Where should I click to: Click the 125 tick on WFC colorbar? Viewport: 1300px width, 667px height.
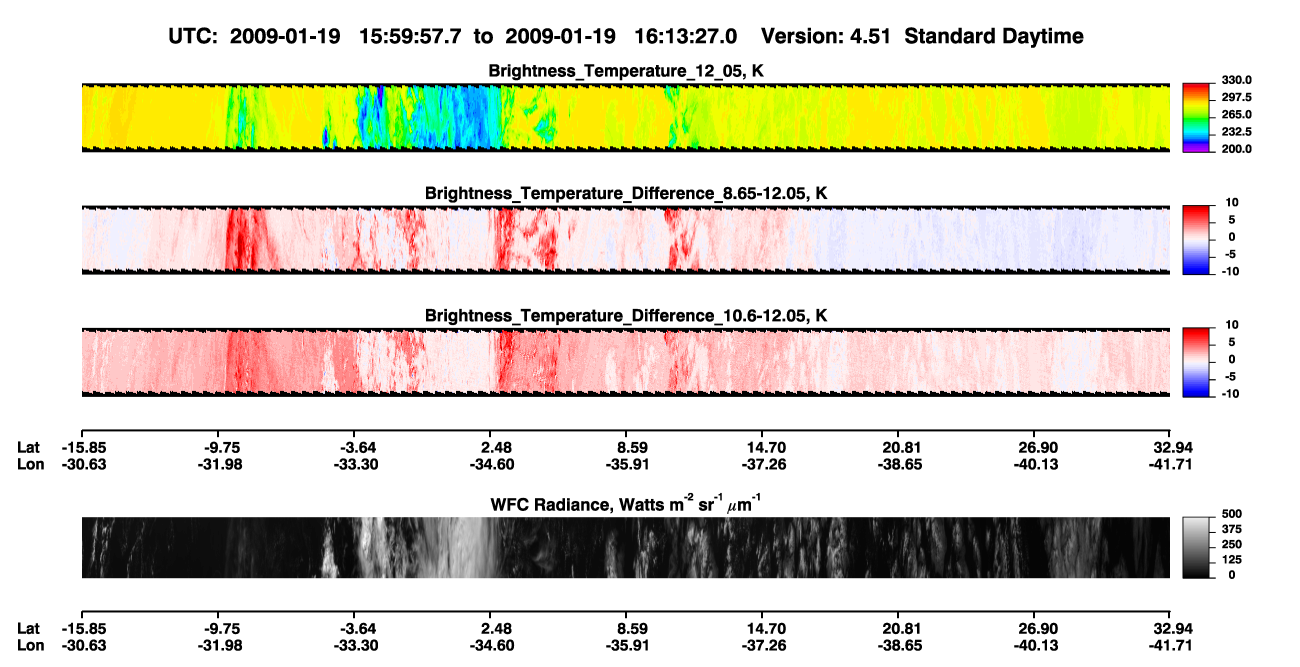click(x=1231, y=560)
